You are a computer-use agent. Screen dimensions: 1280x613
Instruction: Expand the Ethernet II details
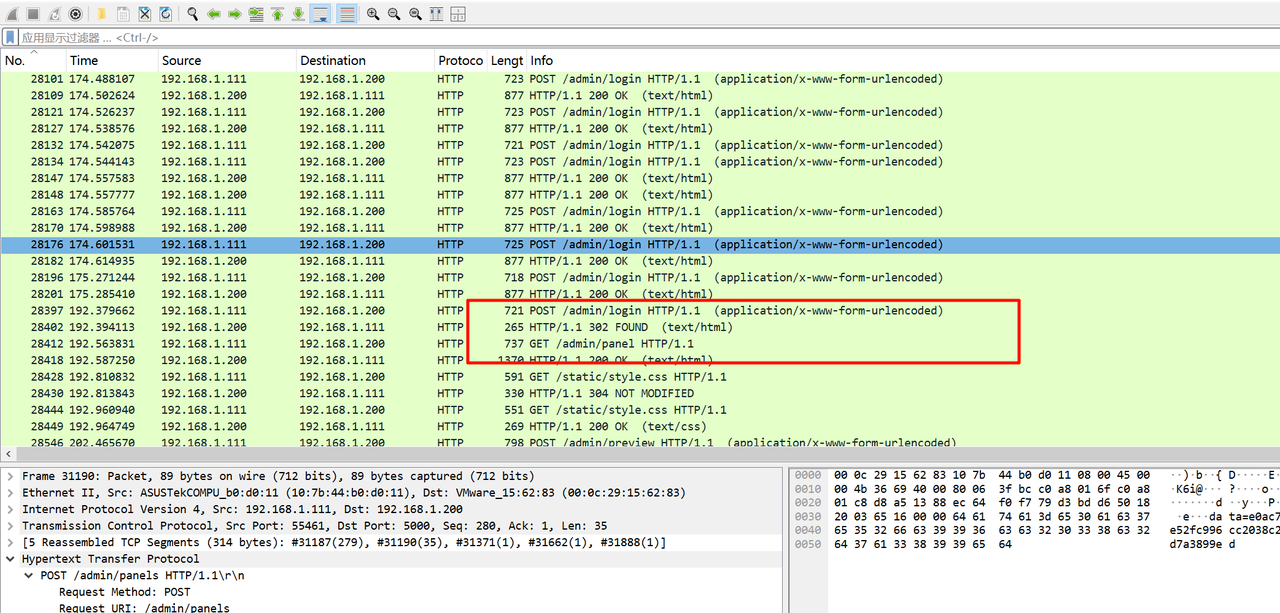pos(11,493)
